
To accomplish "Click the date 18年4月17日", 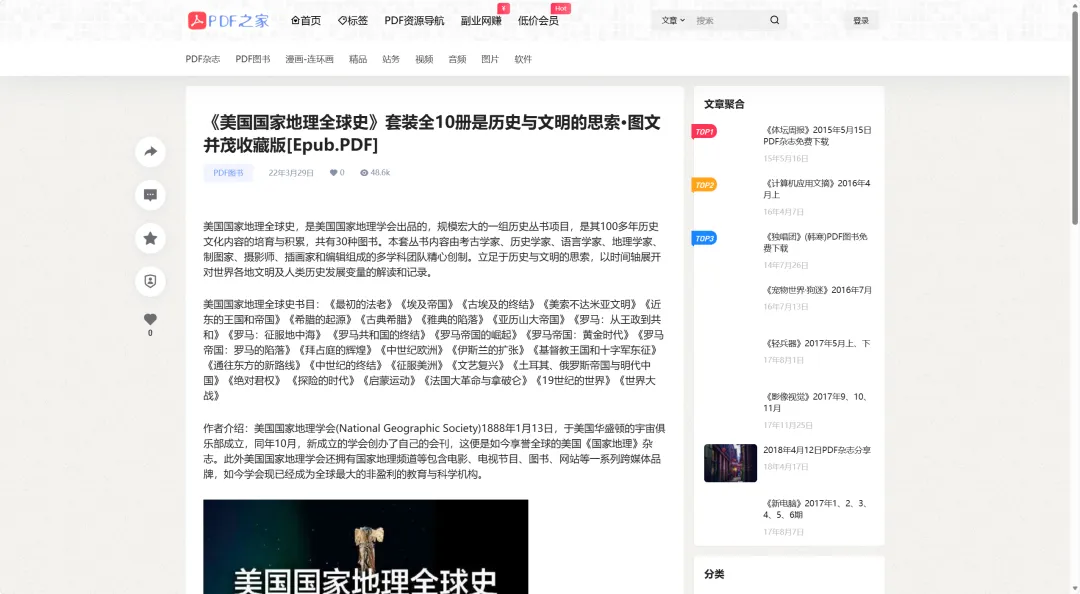I will (x=785, y=467).
